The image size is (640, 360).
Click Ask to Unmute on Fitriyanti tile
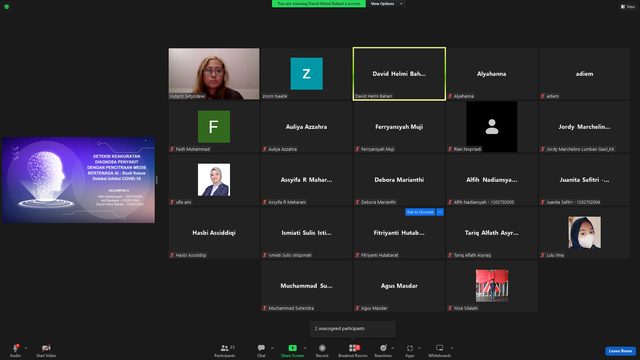point(420,212)
